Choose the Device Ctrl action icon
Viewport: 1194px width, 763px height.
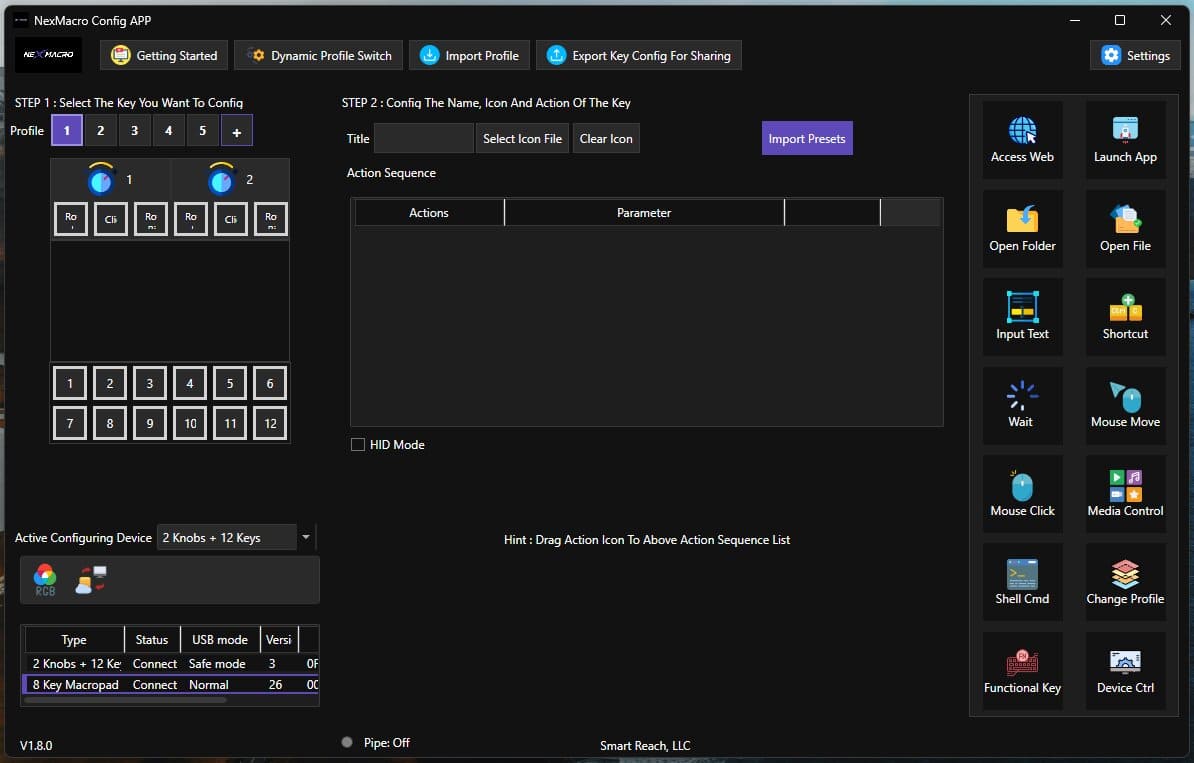point(1125,670)
